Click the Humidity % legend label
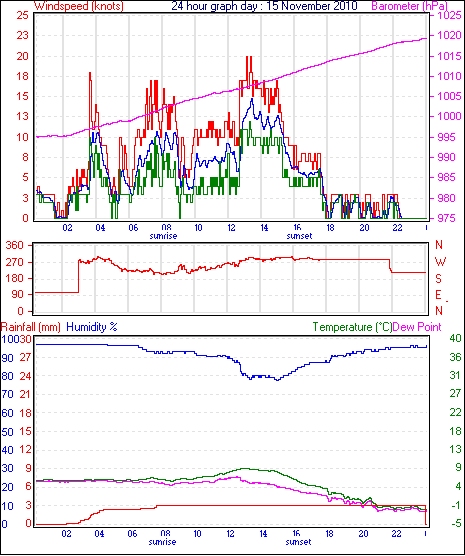The width and height of the screenshot is (465, 556). pyautogui.click(x=92, y=327)
